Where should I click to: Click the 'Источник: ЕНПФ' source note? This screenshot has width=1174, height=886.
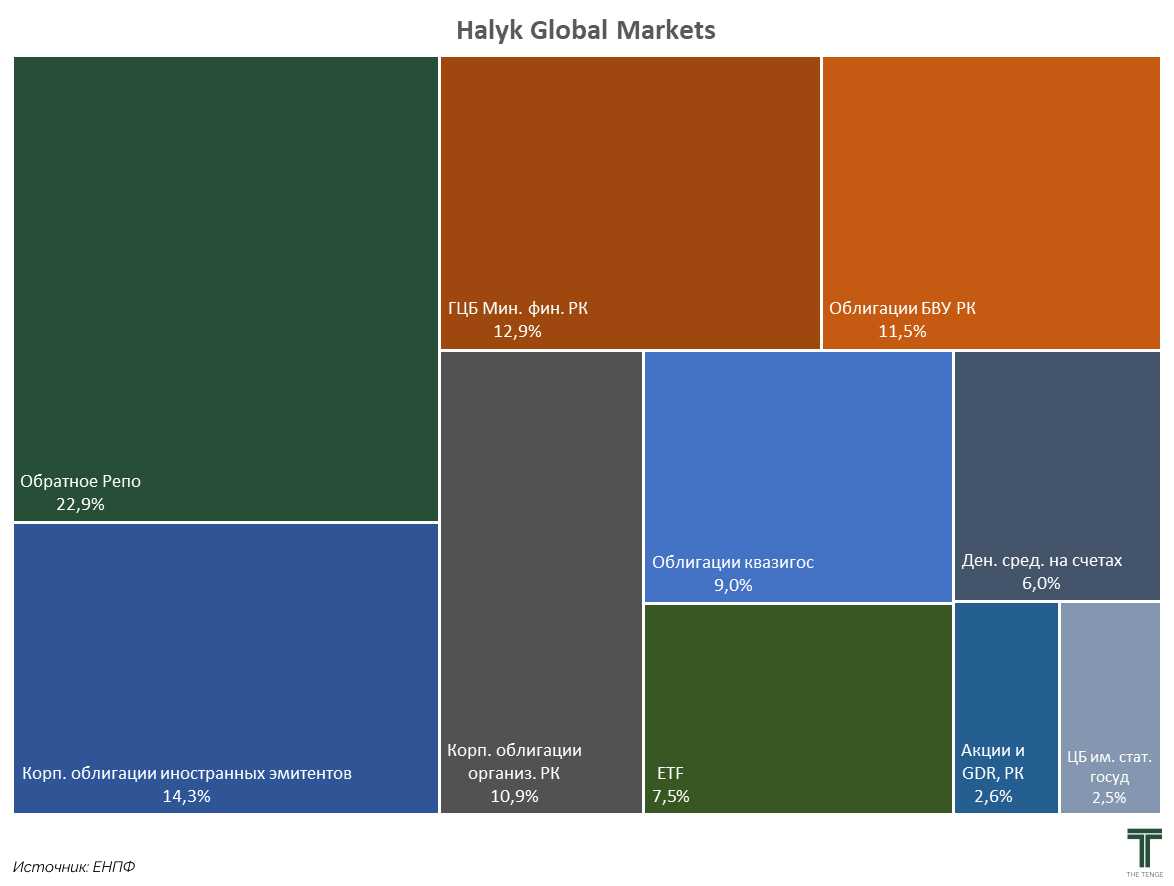74,867
